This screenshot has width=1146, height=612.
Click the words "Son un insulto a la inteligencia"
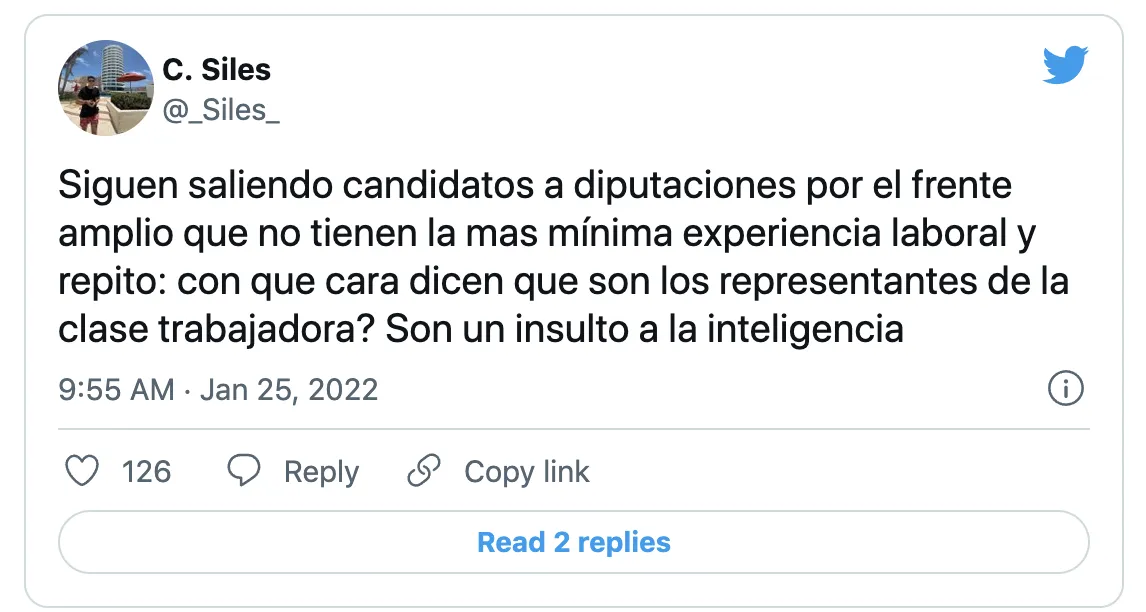[x=645, y=329]
